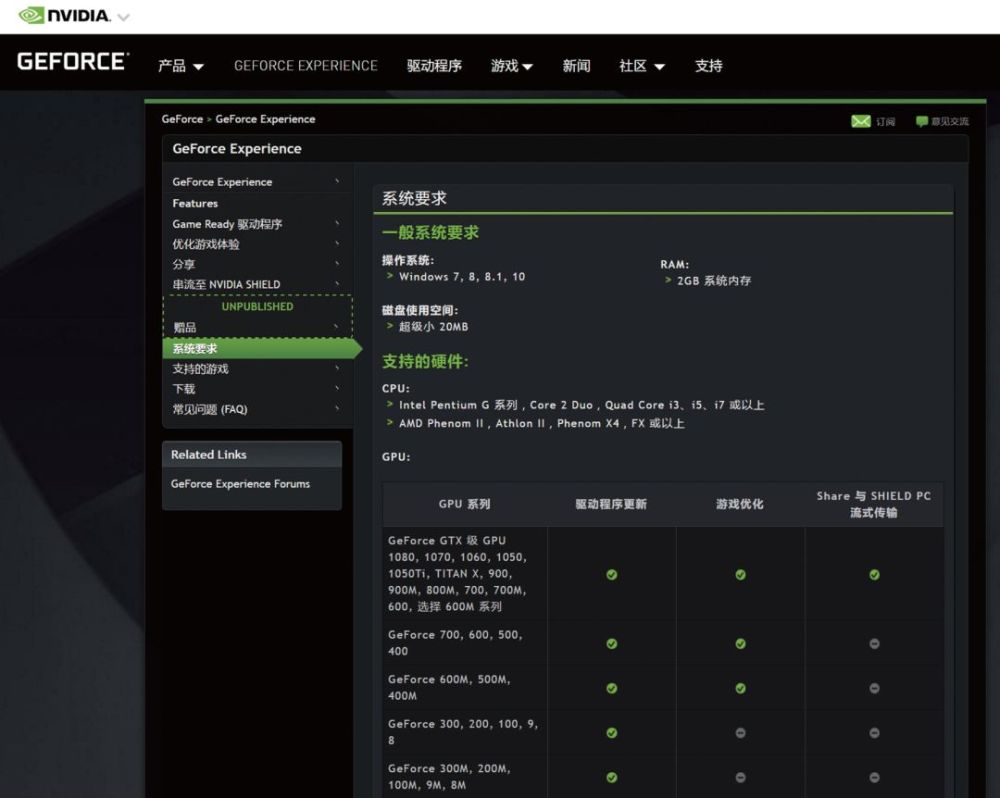Image resolution: width=1000 pixels, height=798 pixels.
Task: Open the GEFORCE EXPERIENCE nav item
Action: [305, 66]
